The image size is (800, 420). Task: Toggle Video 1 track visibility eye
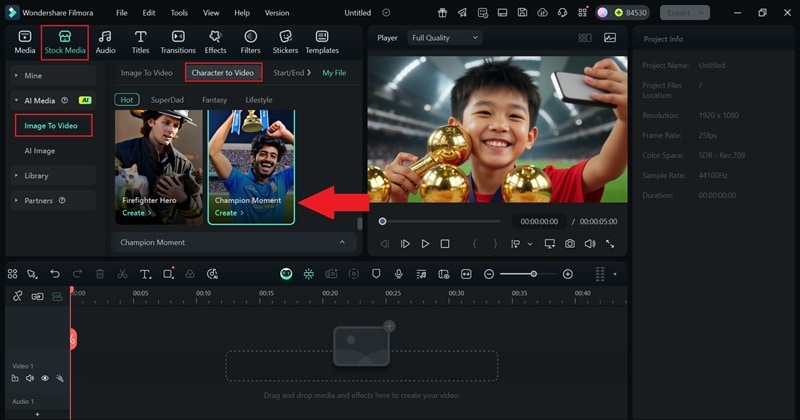point(45,378)
